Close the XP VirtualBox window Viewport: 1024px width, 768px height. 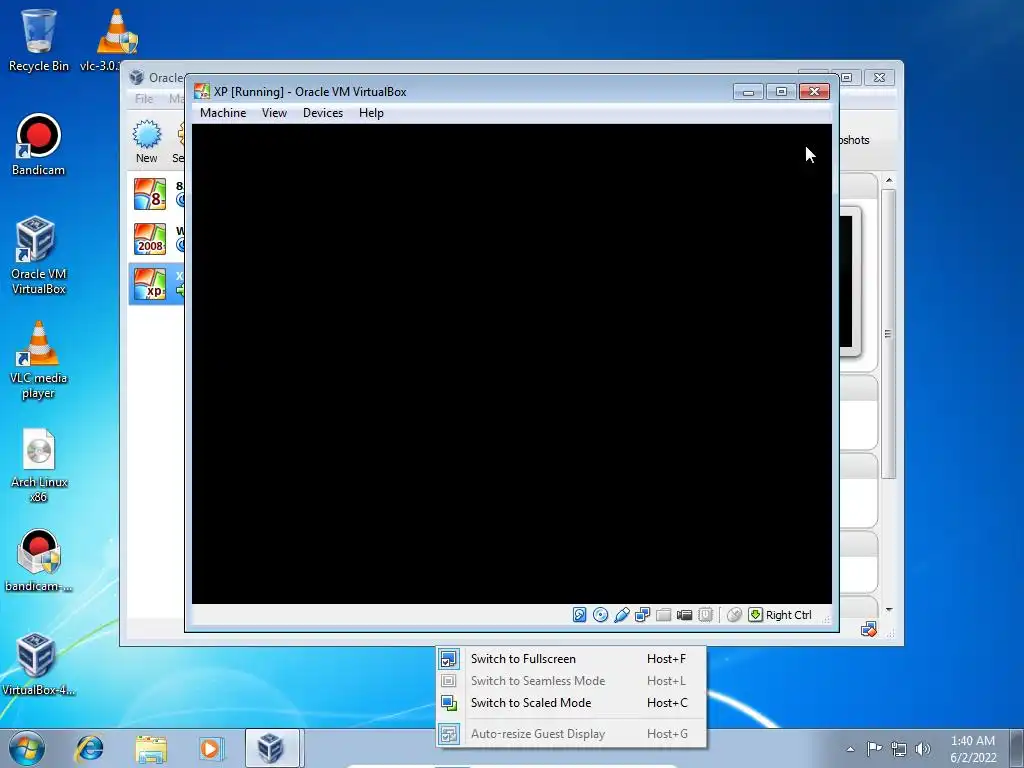tap(814, 91)
